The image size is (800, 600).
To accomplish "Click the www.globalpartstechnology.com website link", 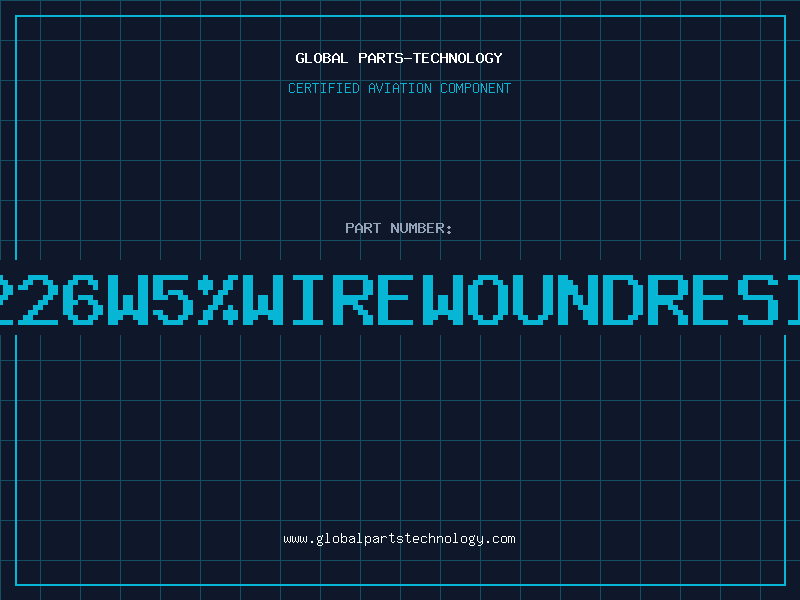I will click(399, 539).
